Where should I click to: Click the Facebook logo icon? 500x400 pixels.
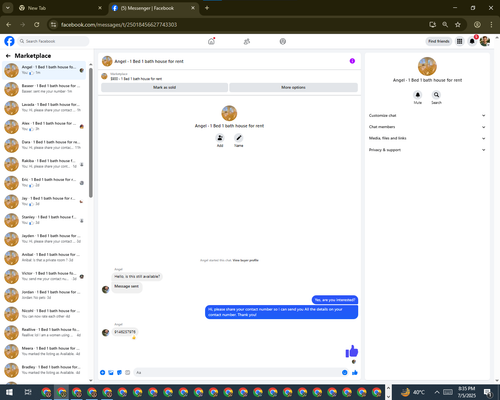pos(9,41)
